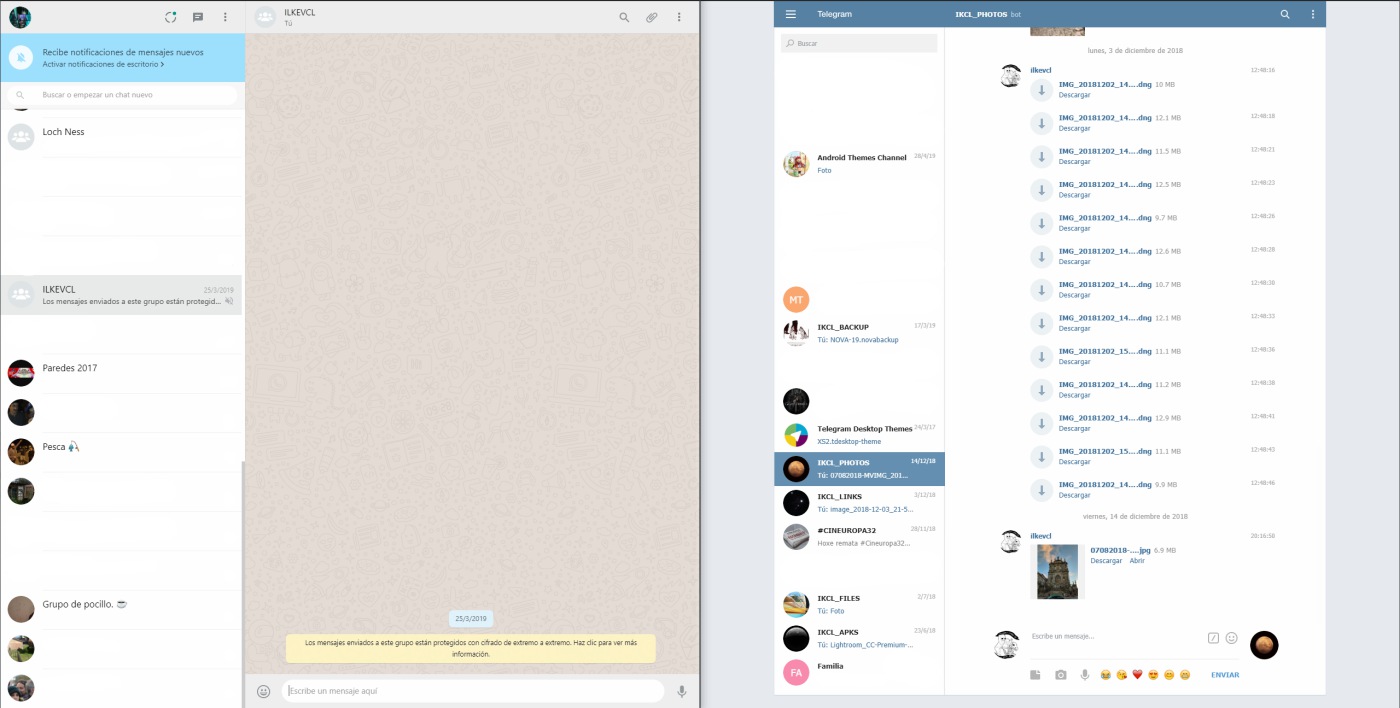Click the Telegram camera icon
The height and width of the screenshot is (708, 1400).
[x=1060, y=675]
